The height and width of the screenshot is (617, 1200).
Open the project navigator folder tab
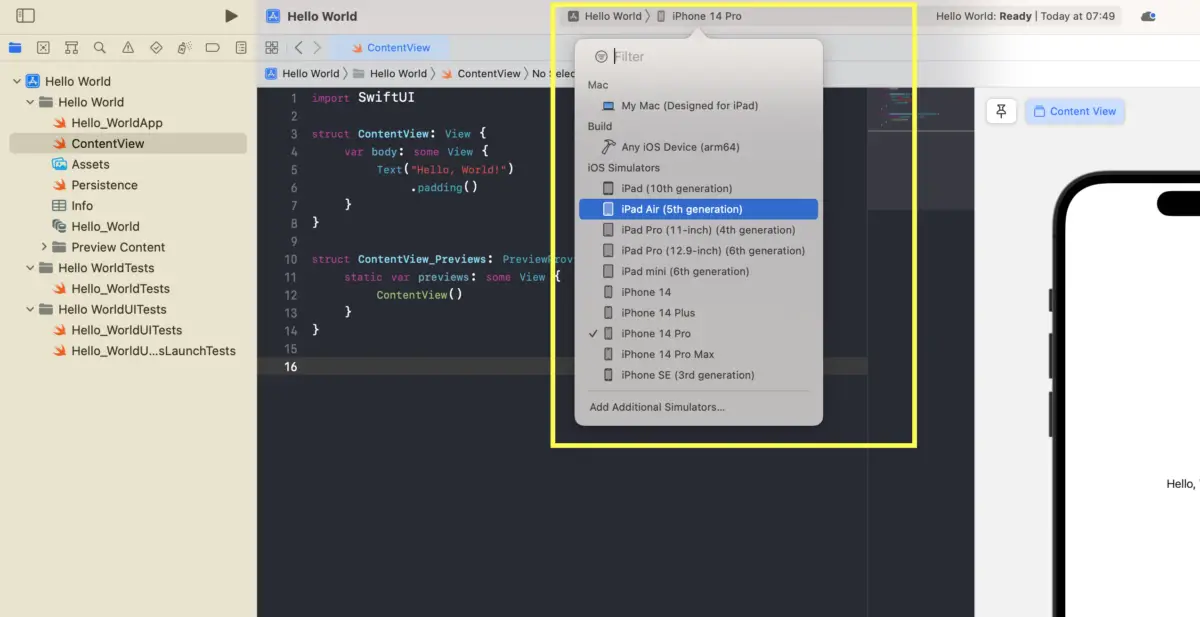pyautogui.click(x=15, y=48)
